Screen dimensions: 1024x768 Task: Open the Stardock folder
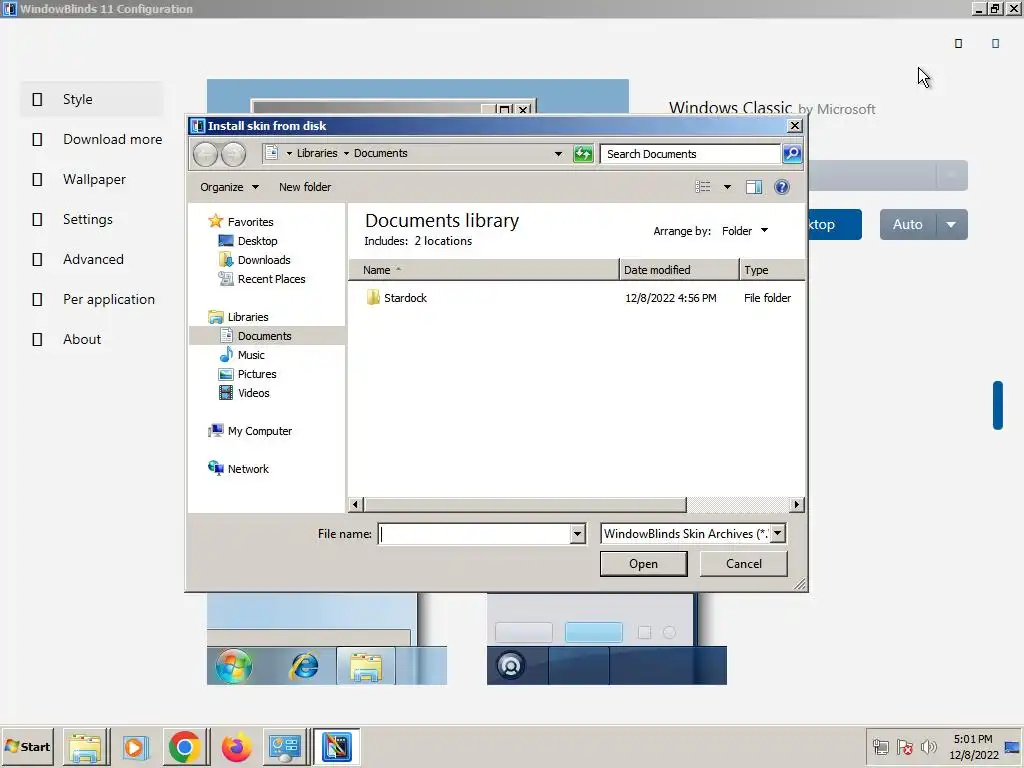(x=405, y=298)
